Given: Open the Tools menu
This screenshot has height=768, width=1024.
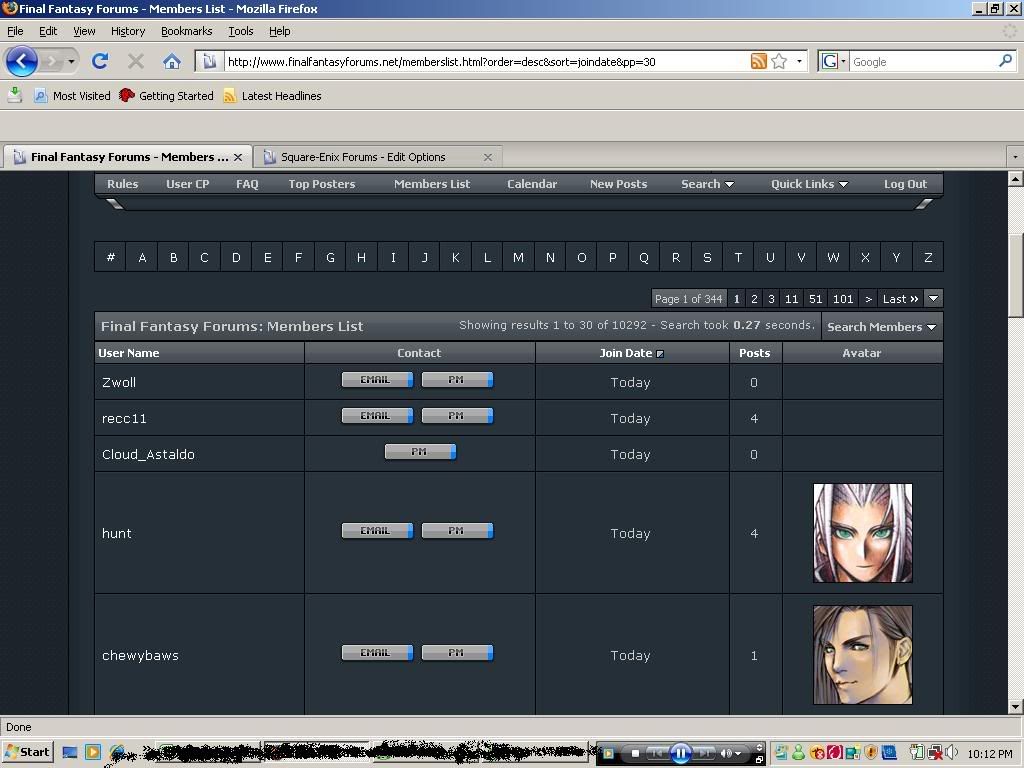Looking at the screenshot, I should pyautogui.click(x=240, y=31).
